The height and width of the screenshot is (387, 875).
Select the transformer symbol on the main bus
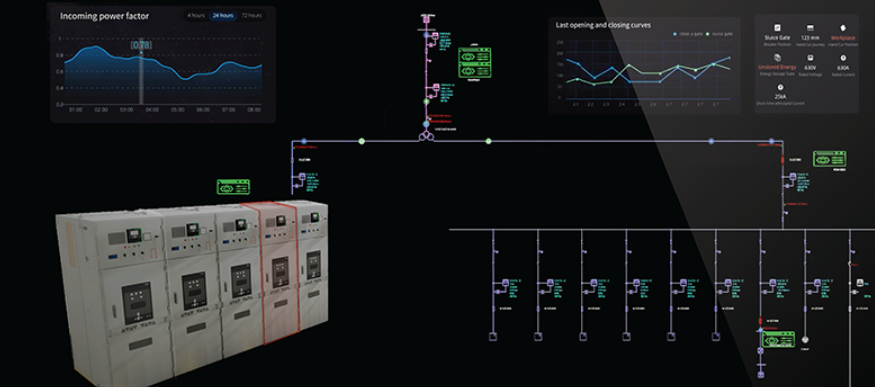426,137
